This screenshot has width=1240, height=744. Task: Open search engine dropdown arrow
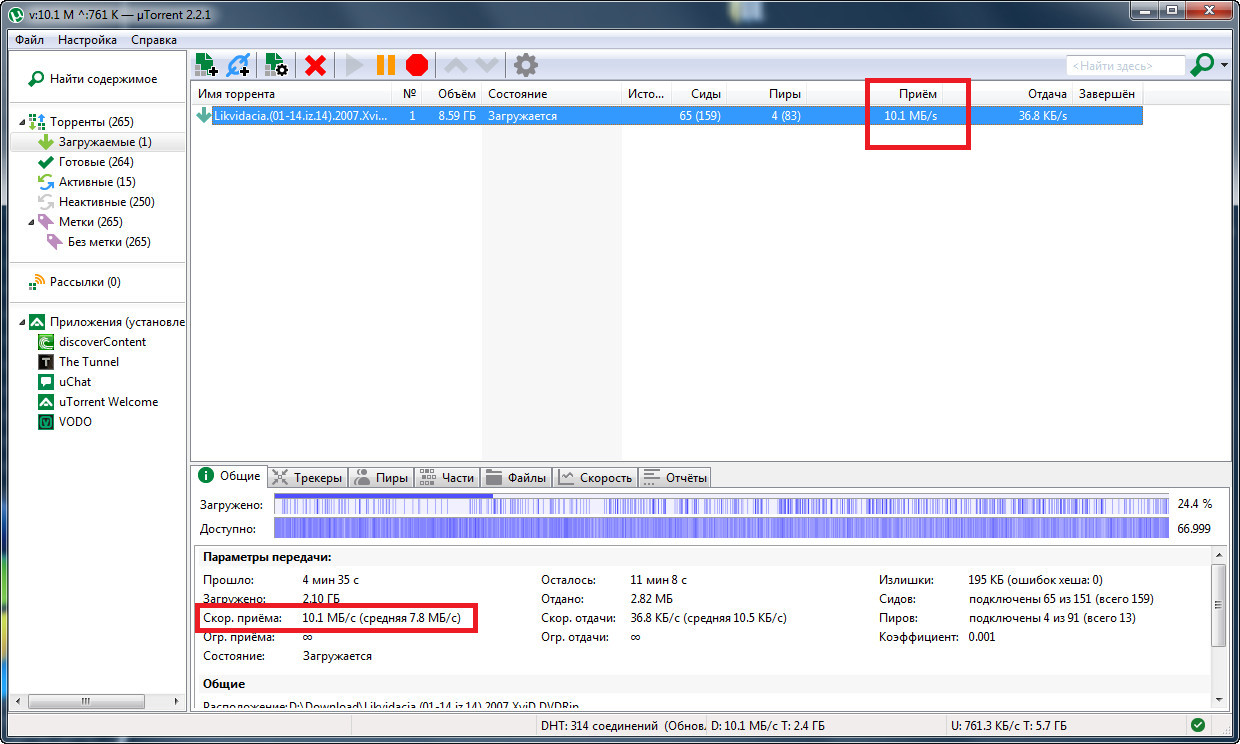(1224, 66)
